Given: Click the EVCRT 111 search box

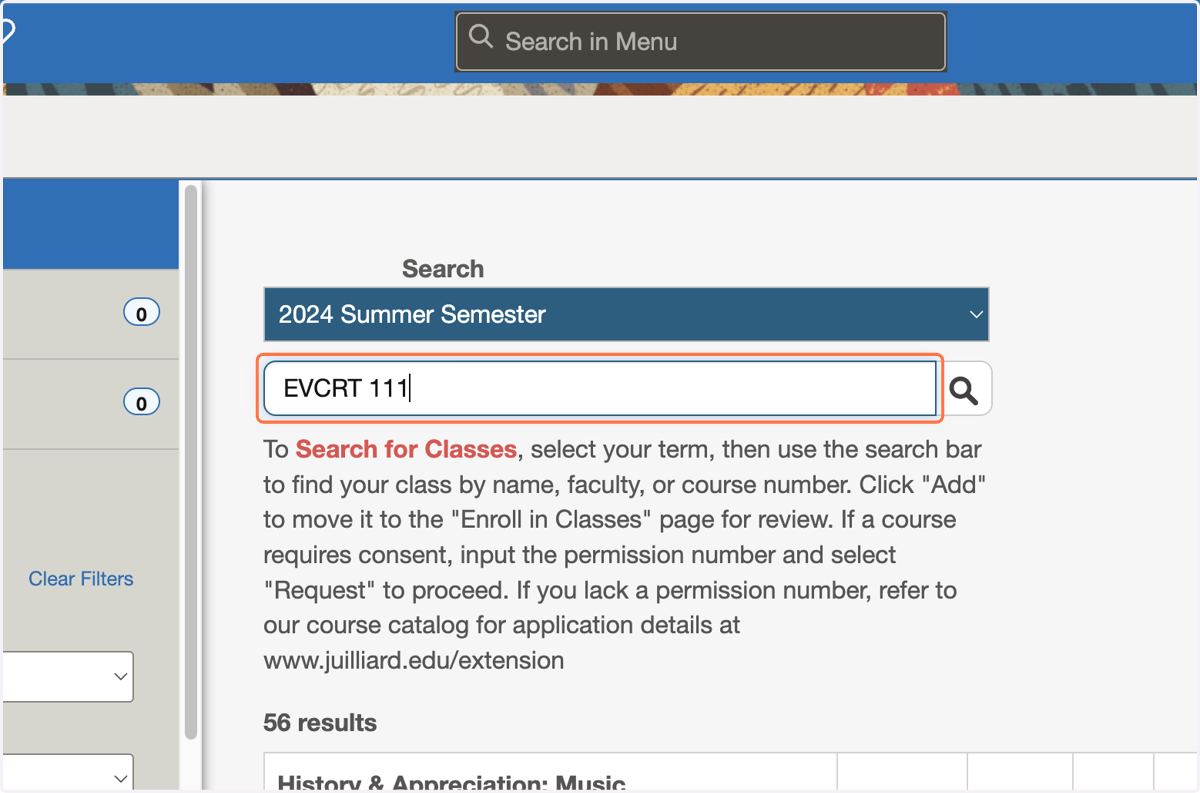Looking at the screenshot, I should [x=600, y=388].
